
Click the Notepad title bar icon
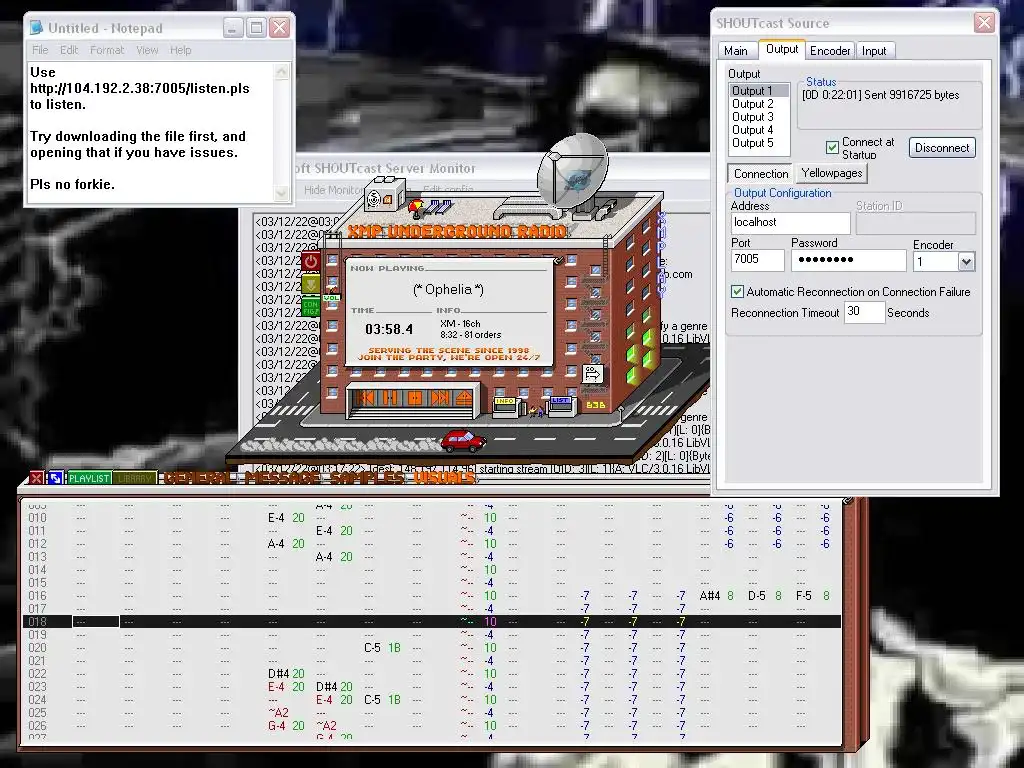point(37,27)
